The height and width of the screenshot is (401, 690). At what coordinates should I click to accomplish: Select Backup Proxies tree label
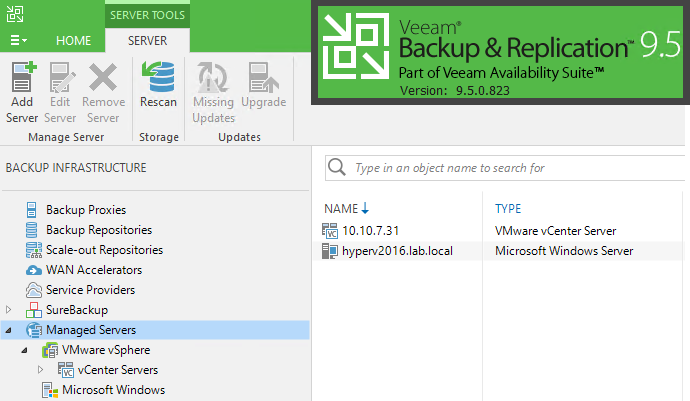86,210
